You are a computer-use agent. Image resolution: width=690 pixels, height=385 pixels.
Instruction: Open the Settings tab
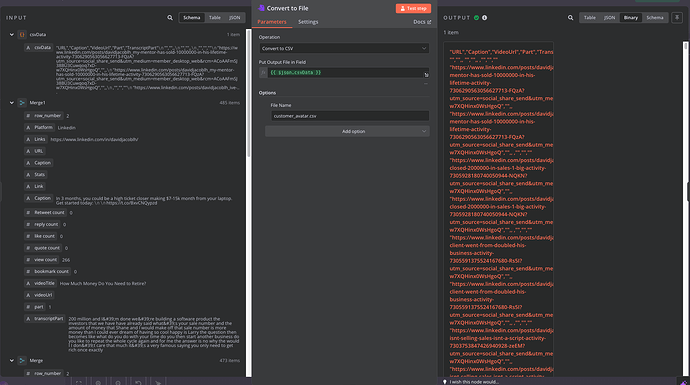point(308,22)
